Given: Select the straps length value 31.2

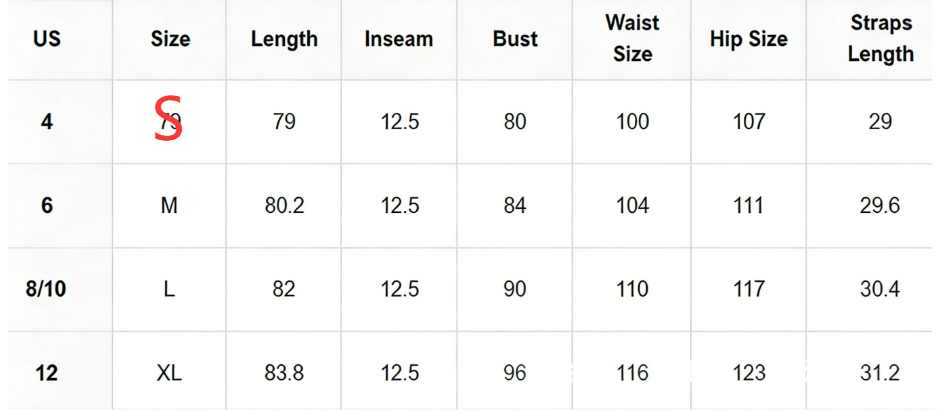Looking at the screenshot, I should (880, 373).
